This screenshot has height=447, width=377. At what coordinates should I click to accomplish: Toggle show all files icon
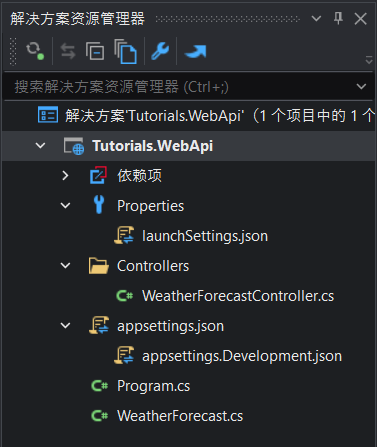(125, 51)
